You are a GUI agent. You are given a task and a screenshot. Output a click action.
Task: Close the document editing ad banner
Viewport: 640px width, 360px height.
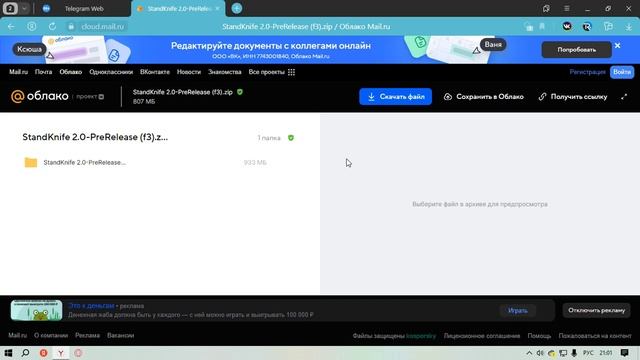coord(618,46)
